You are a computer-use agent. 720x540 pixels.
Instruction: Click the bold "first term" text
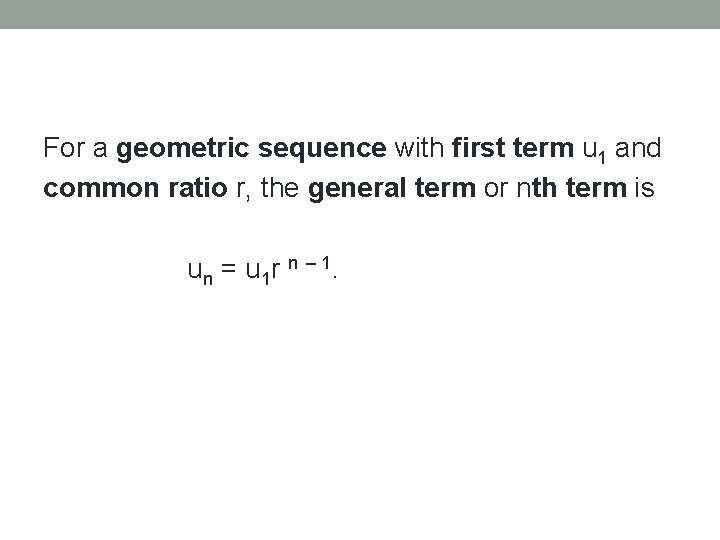[x=514, y=149]
